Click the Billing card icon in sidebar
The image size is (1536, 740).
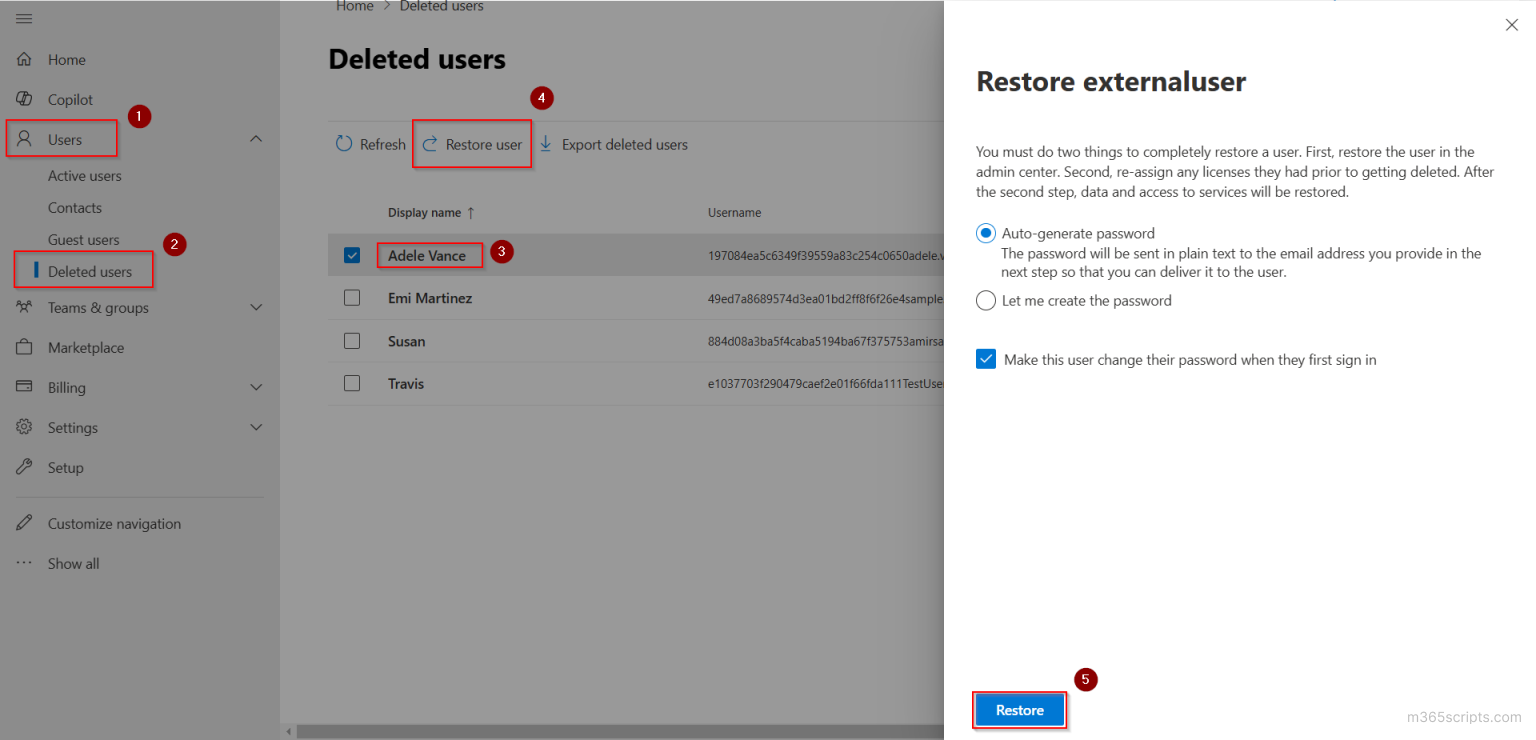[24, 387]
